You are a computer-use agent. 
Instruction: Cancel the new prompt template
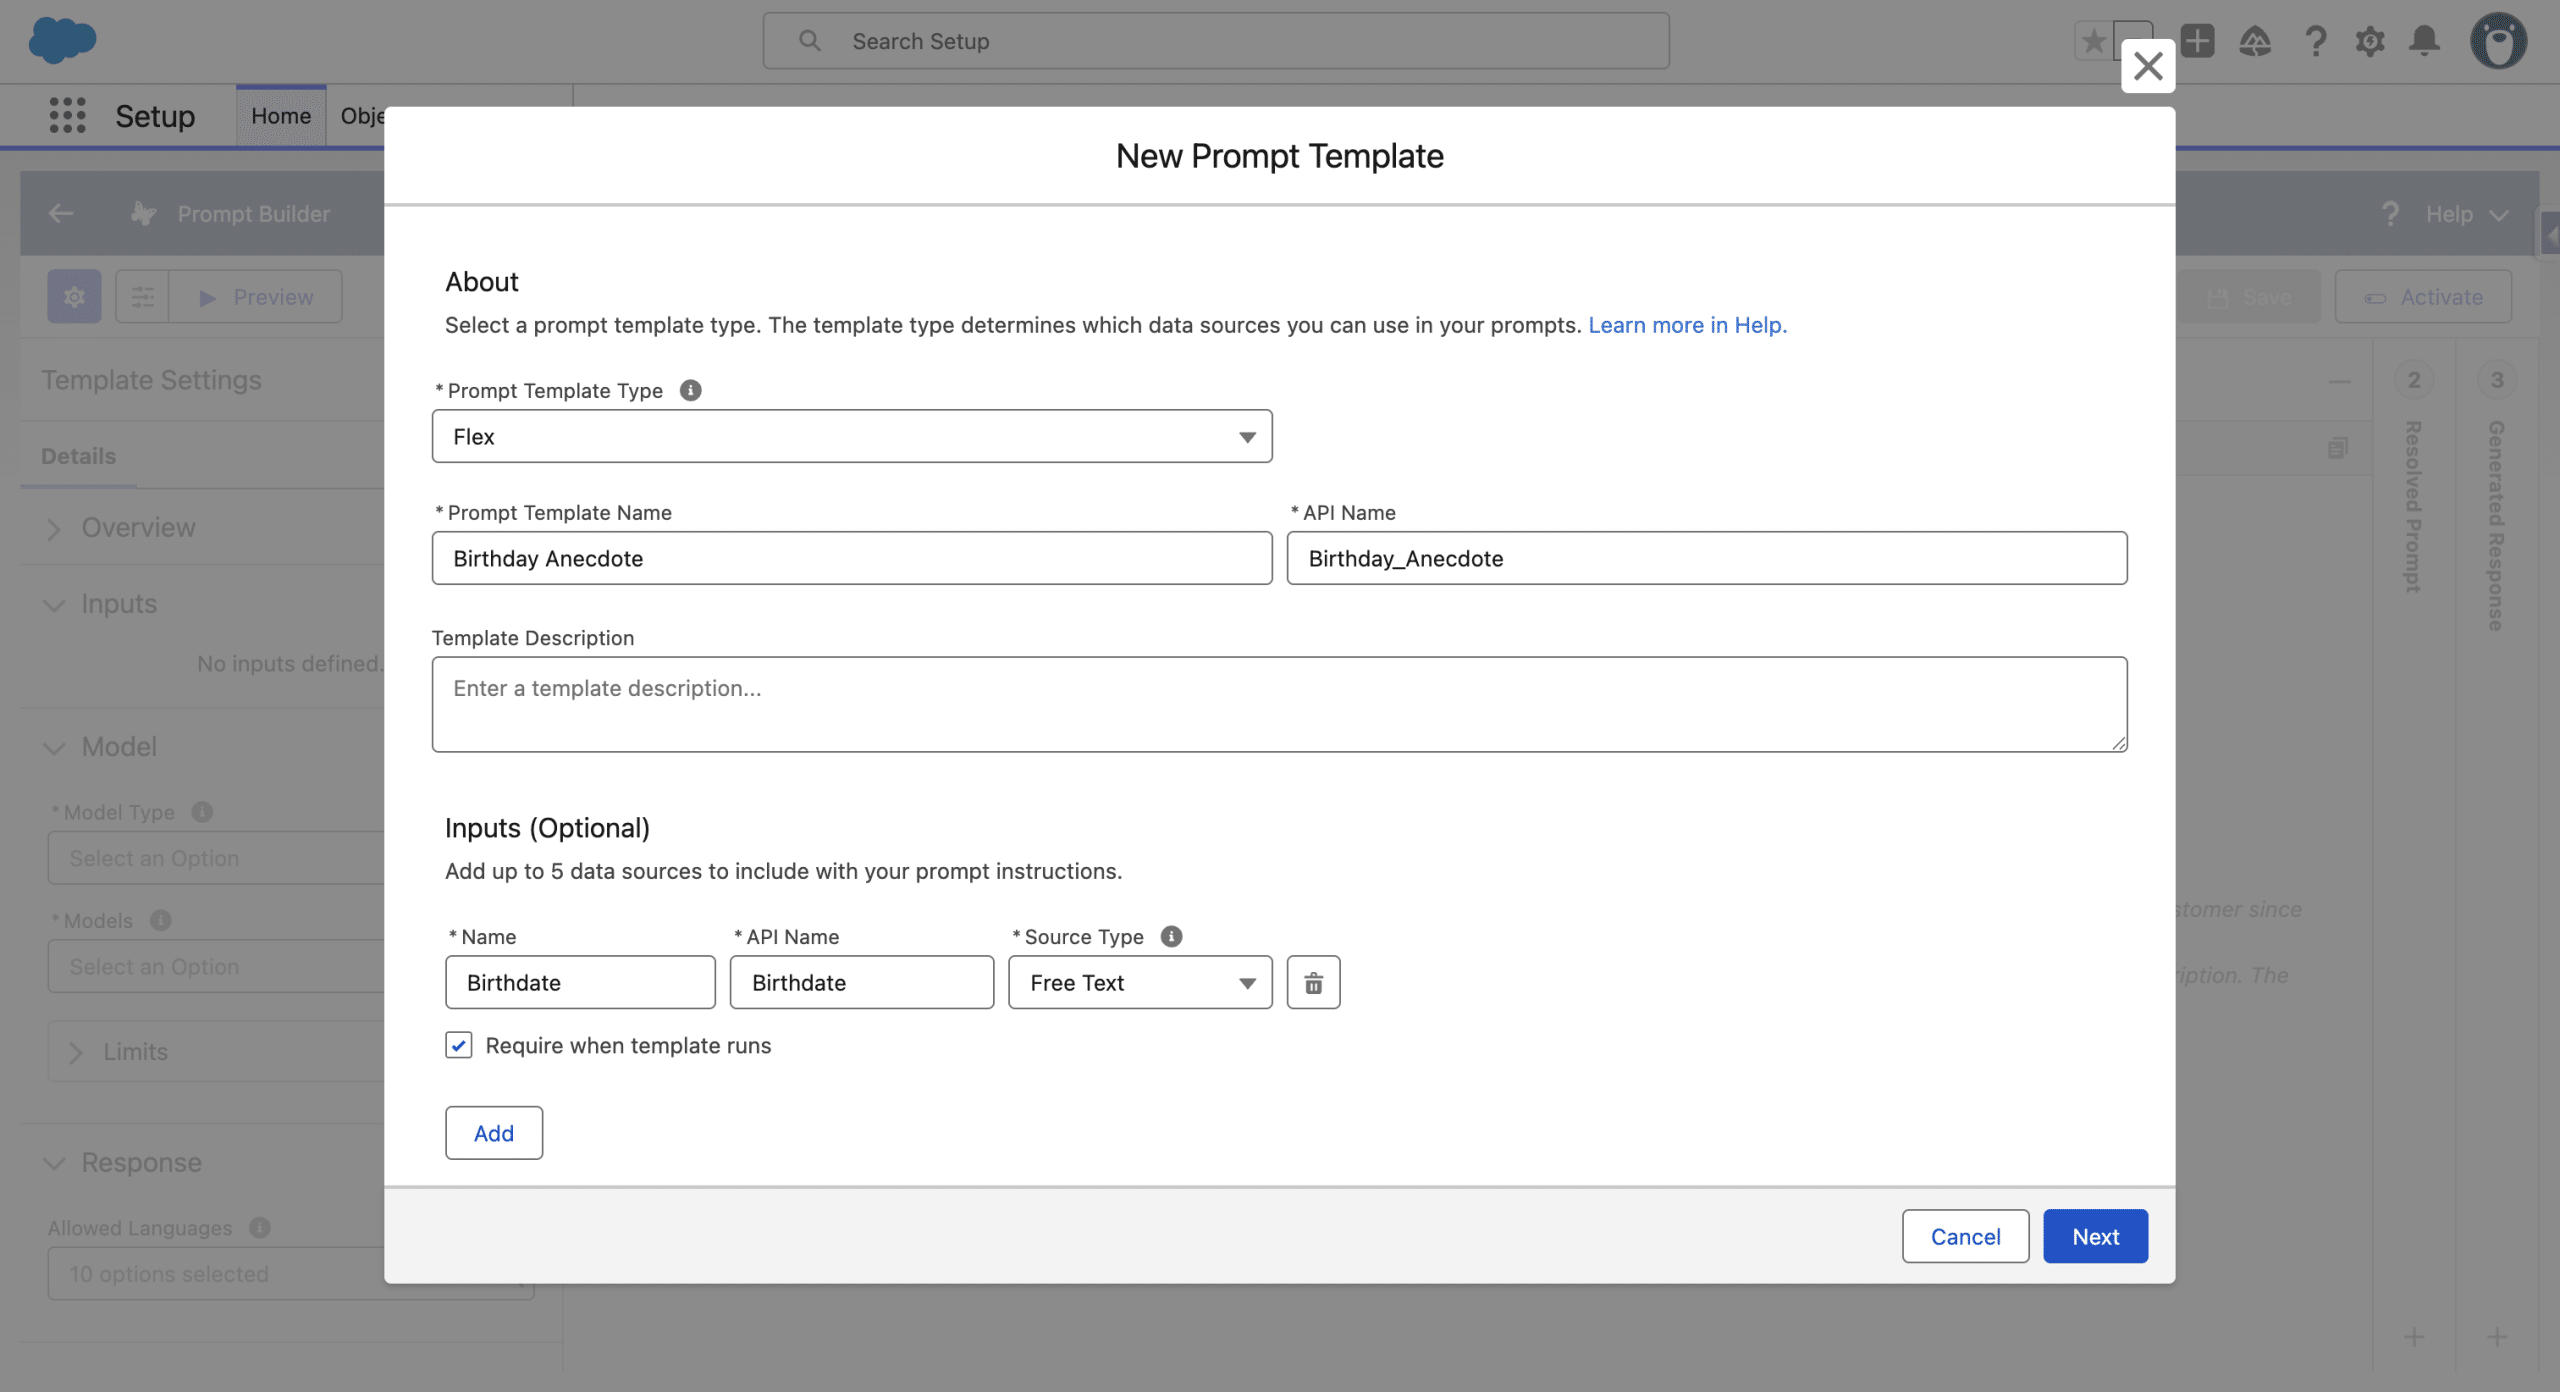coord(1965,1237)
